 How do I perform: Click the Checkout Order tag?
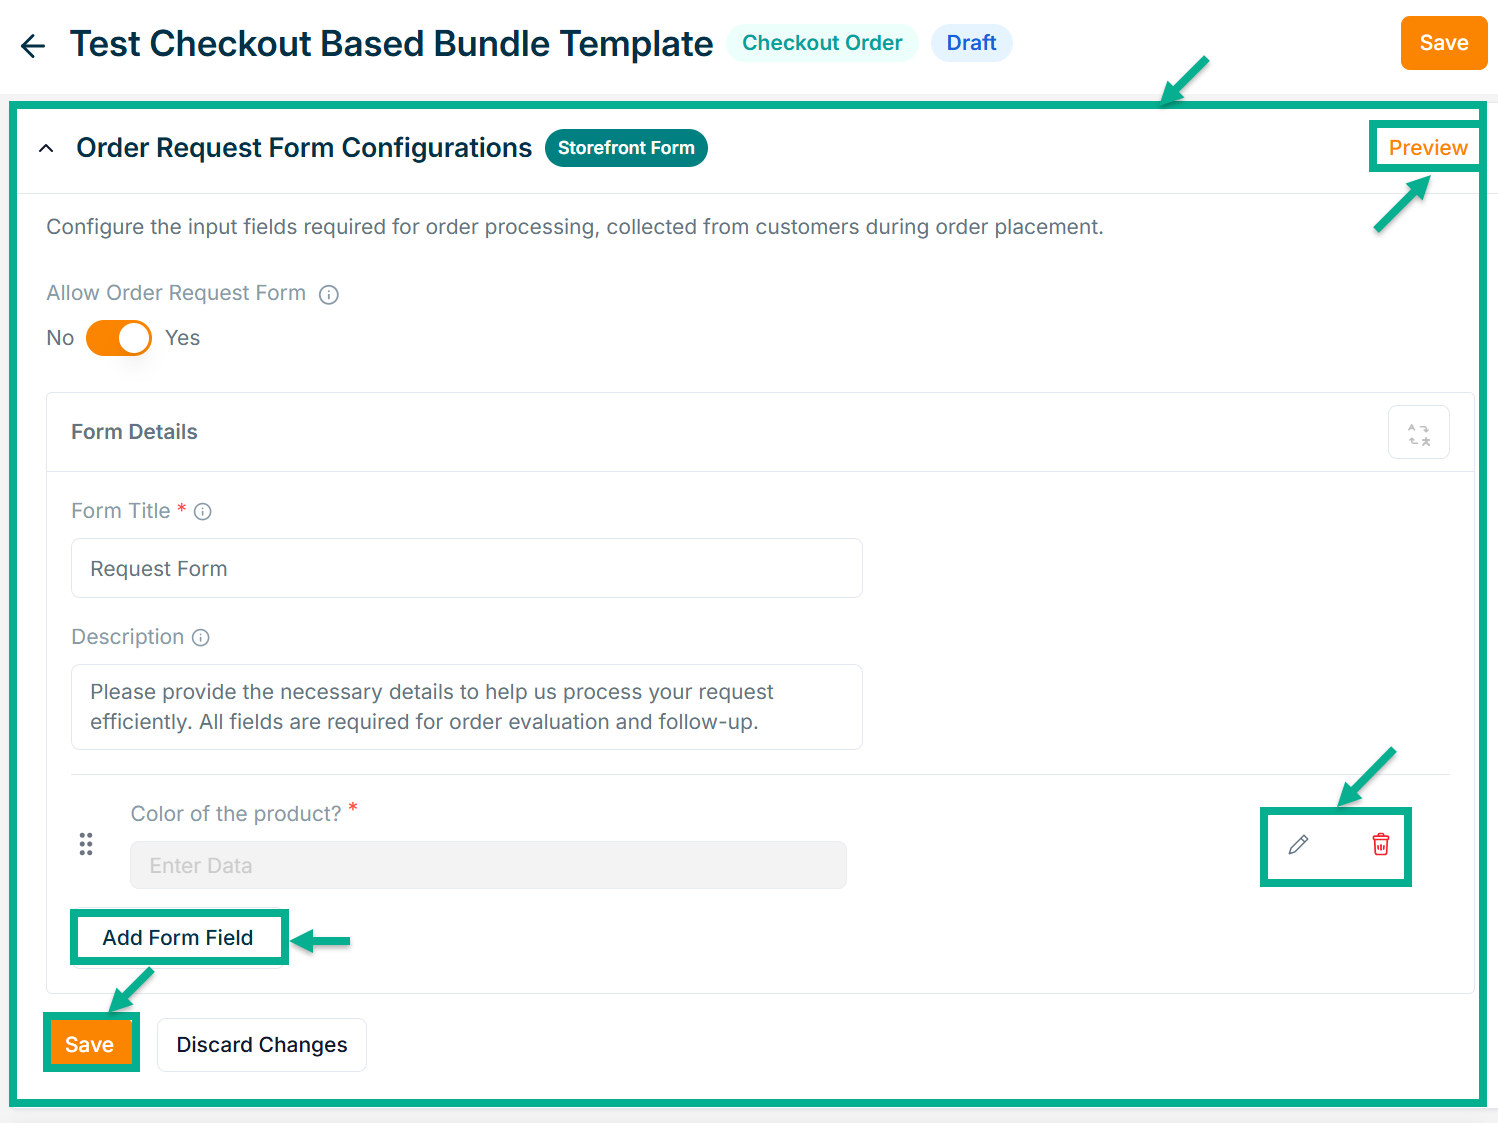[822, 43]
